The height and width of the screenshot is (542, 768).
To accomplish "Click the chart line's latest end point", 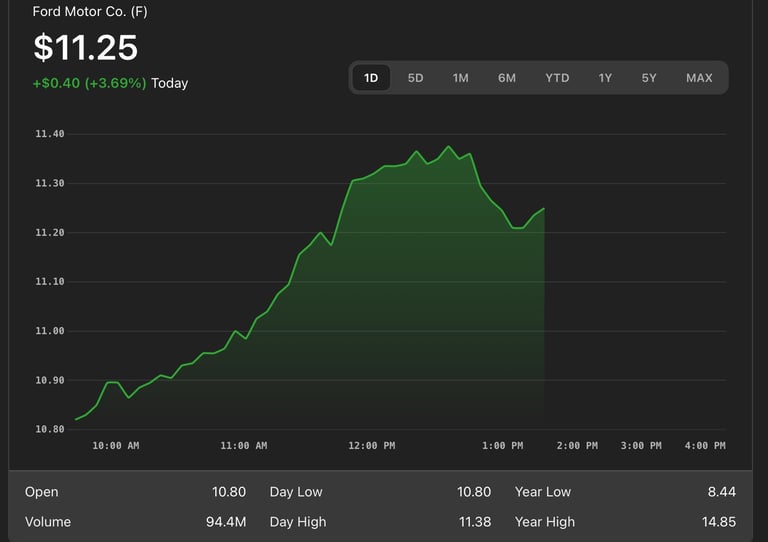I will click(544, 208).
